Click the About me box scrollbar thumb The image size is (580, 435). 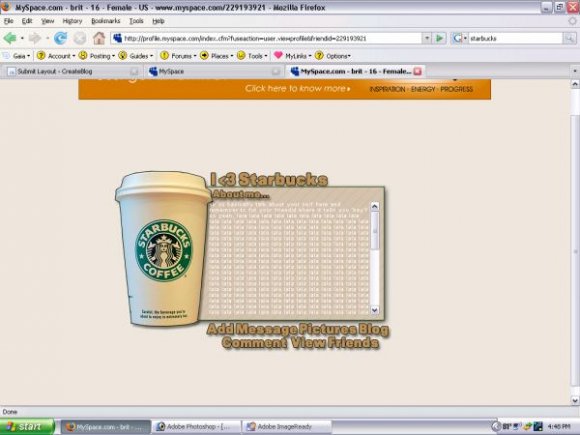coord(374,230)
